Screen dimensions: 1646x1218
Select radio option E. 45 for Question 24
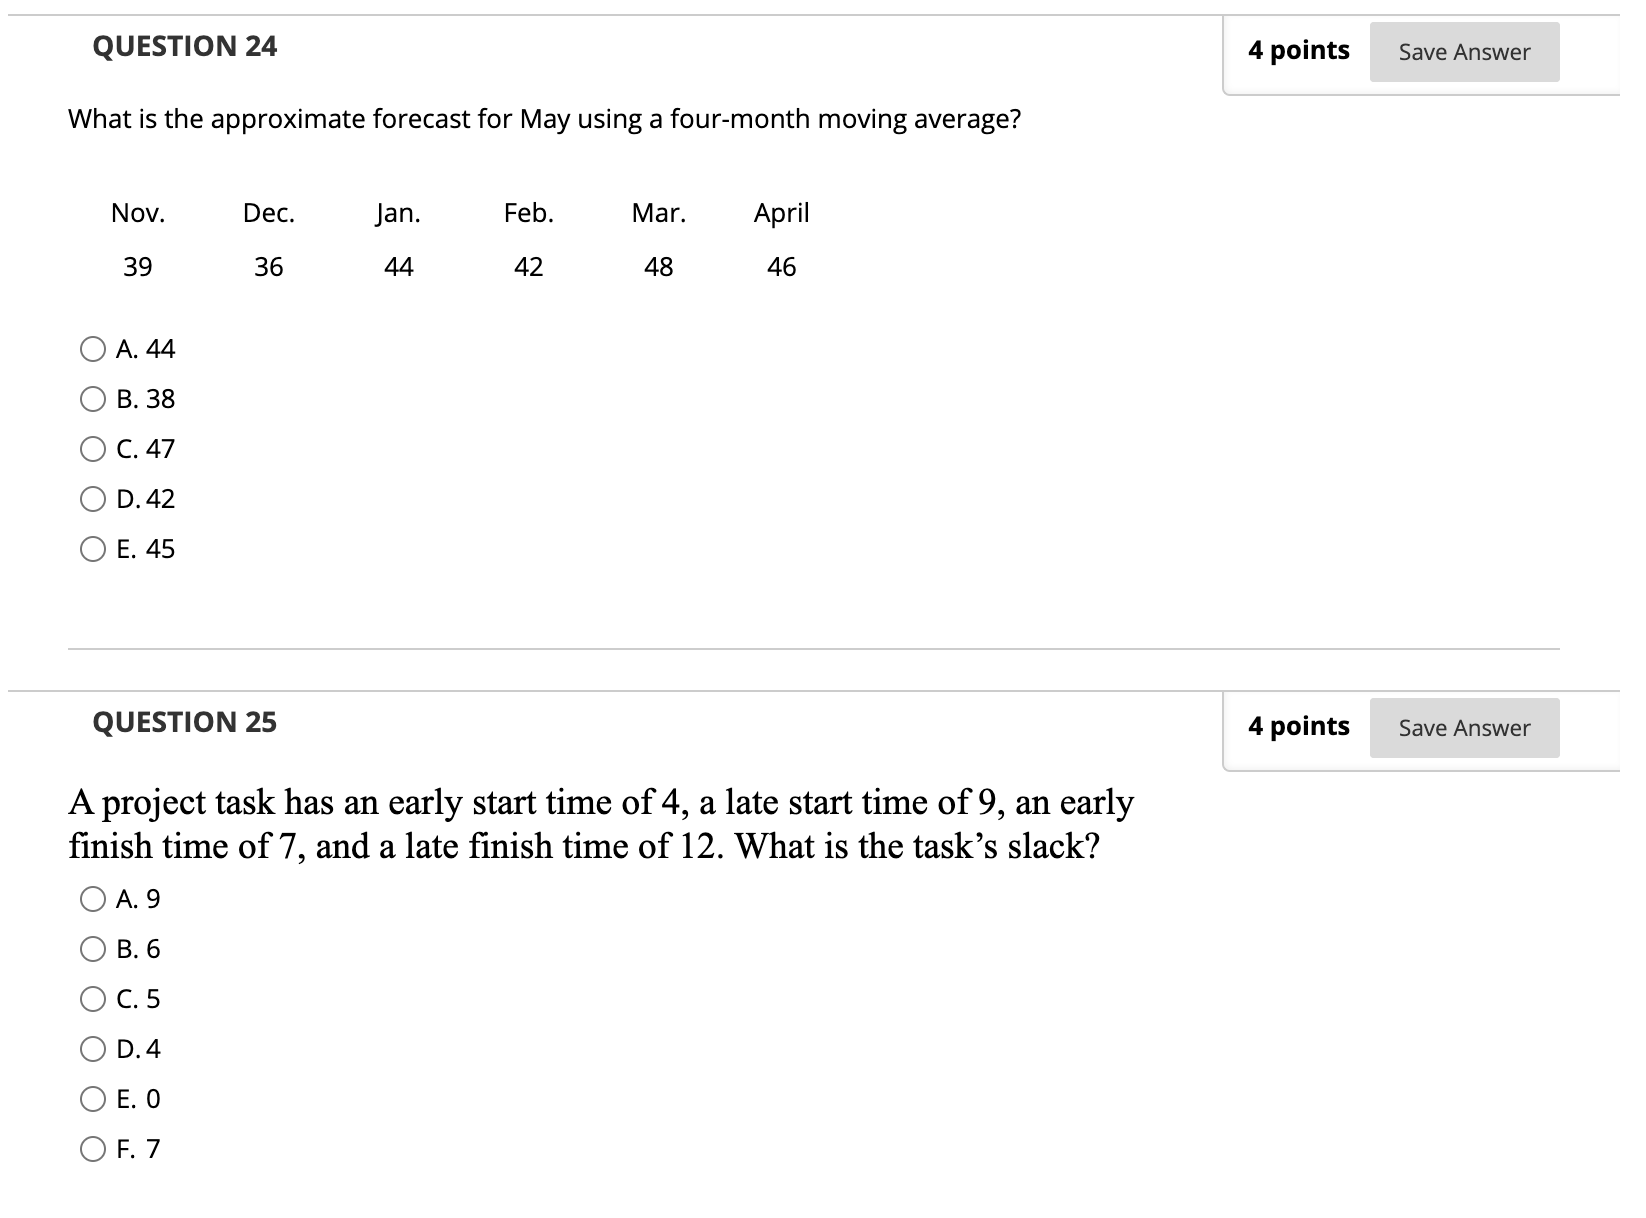pos(92,549)
